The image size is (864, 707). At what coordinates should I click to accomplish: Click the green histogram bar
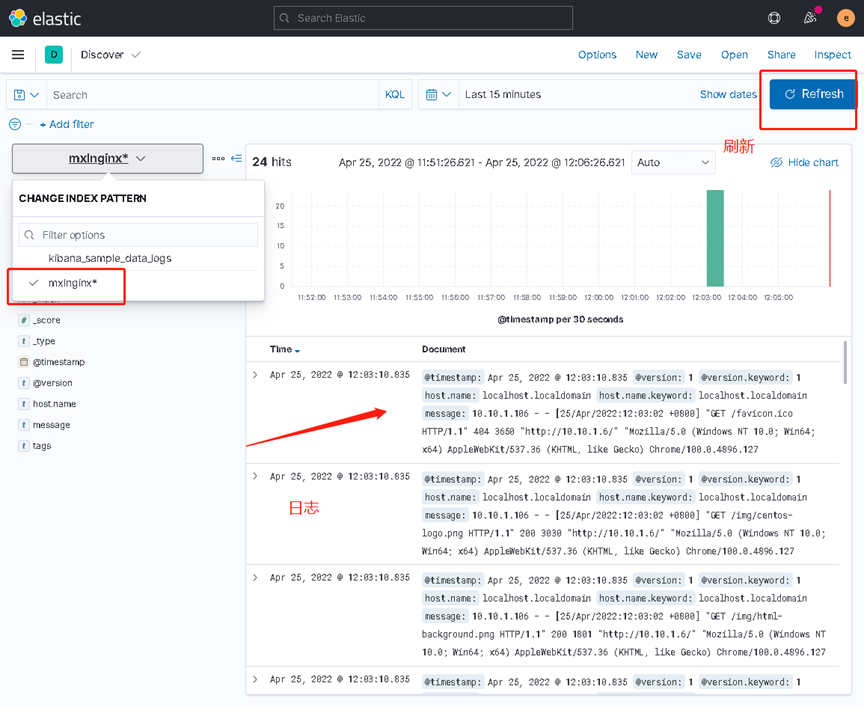click(x=715, y=238)
